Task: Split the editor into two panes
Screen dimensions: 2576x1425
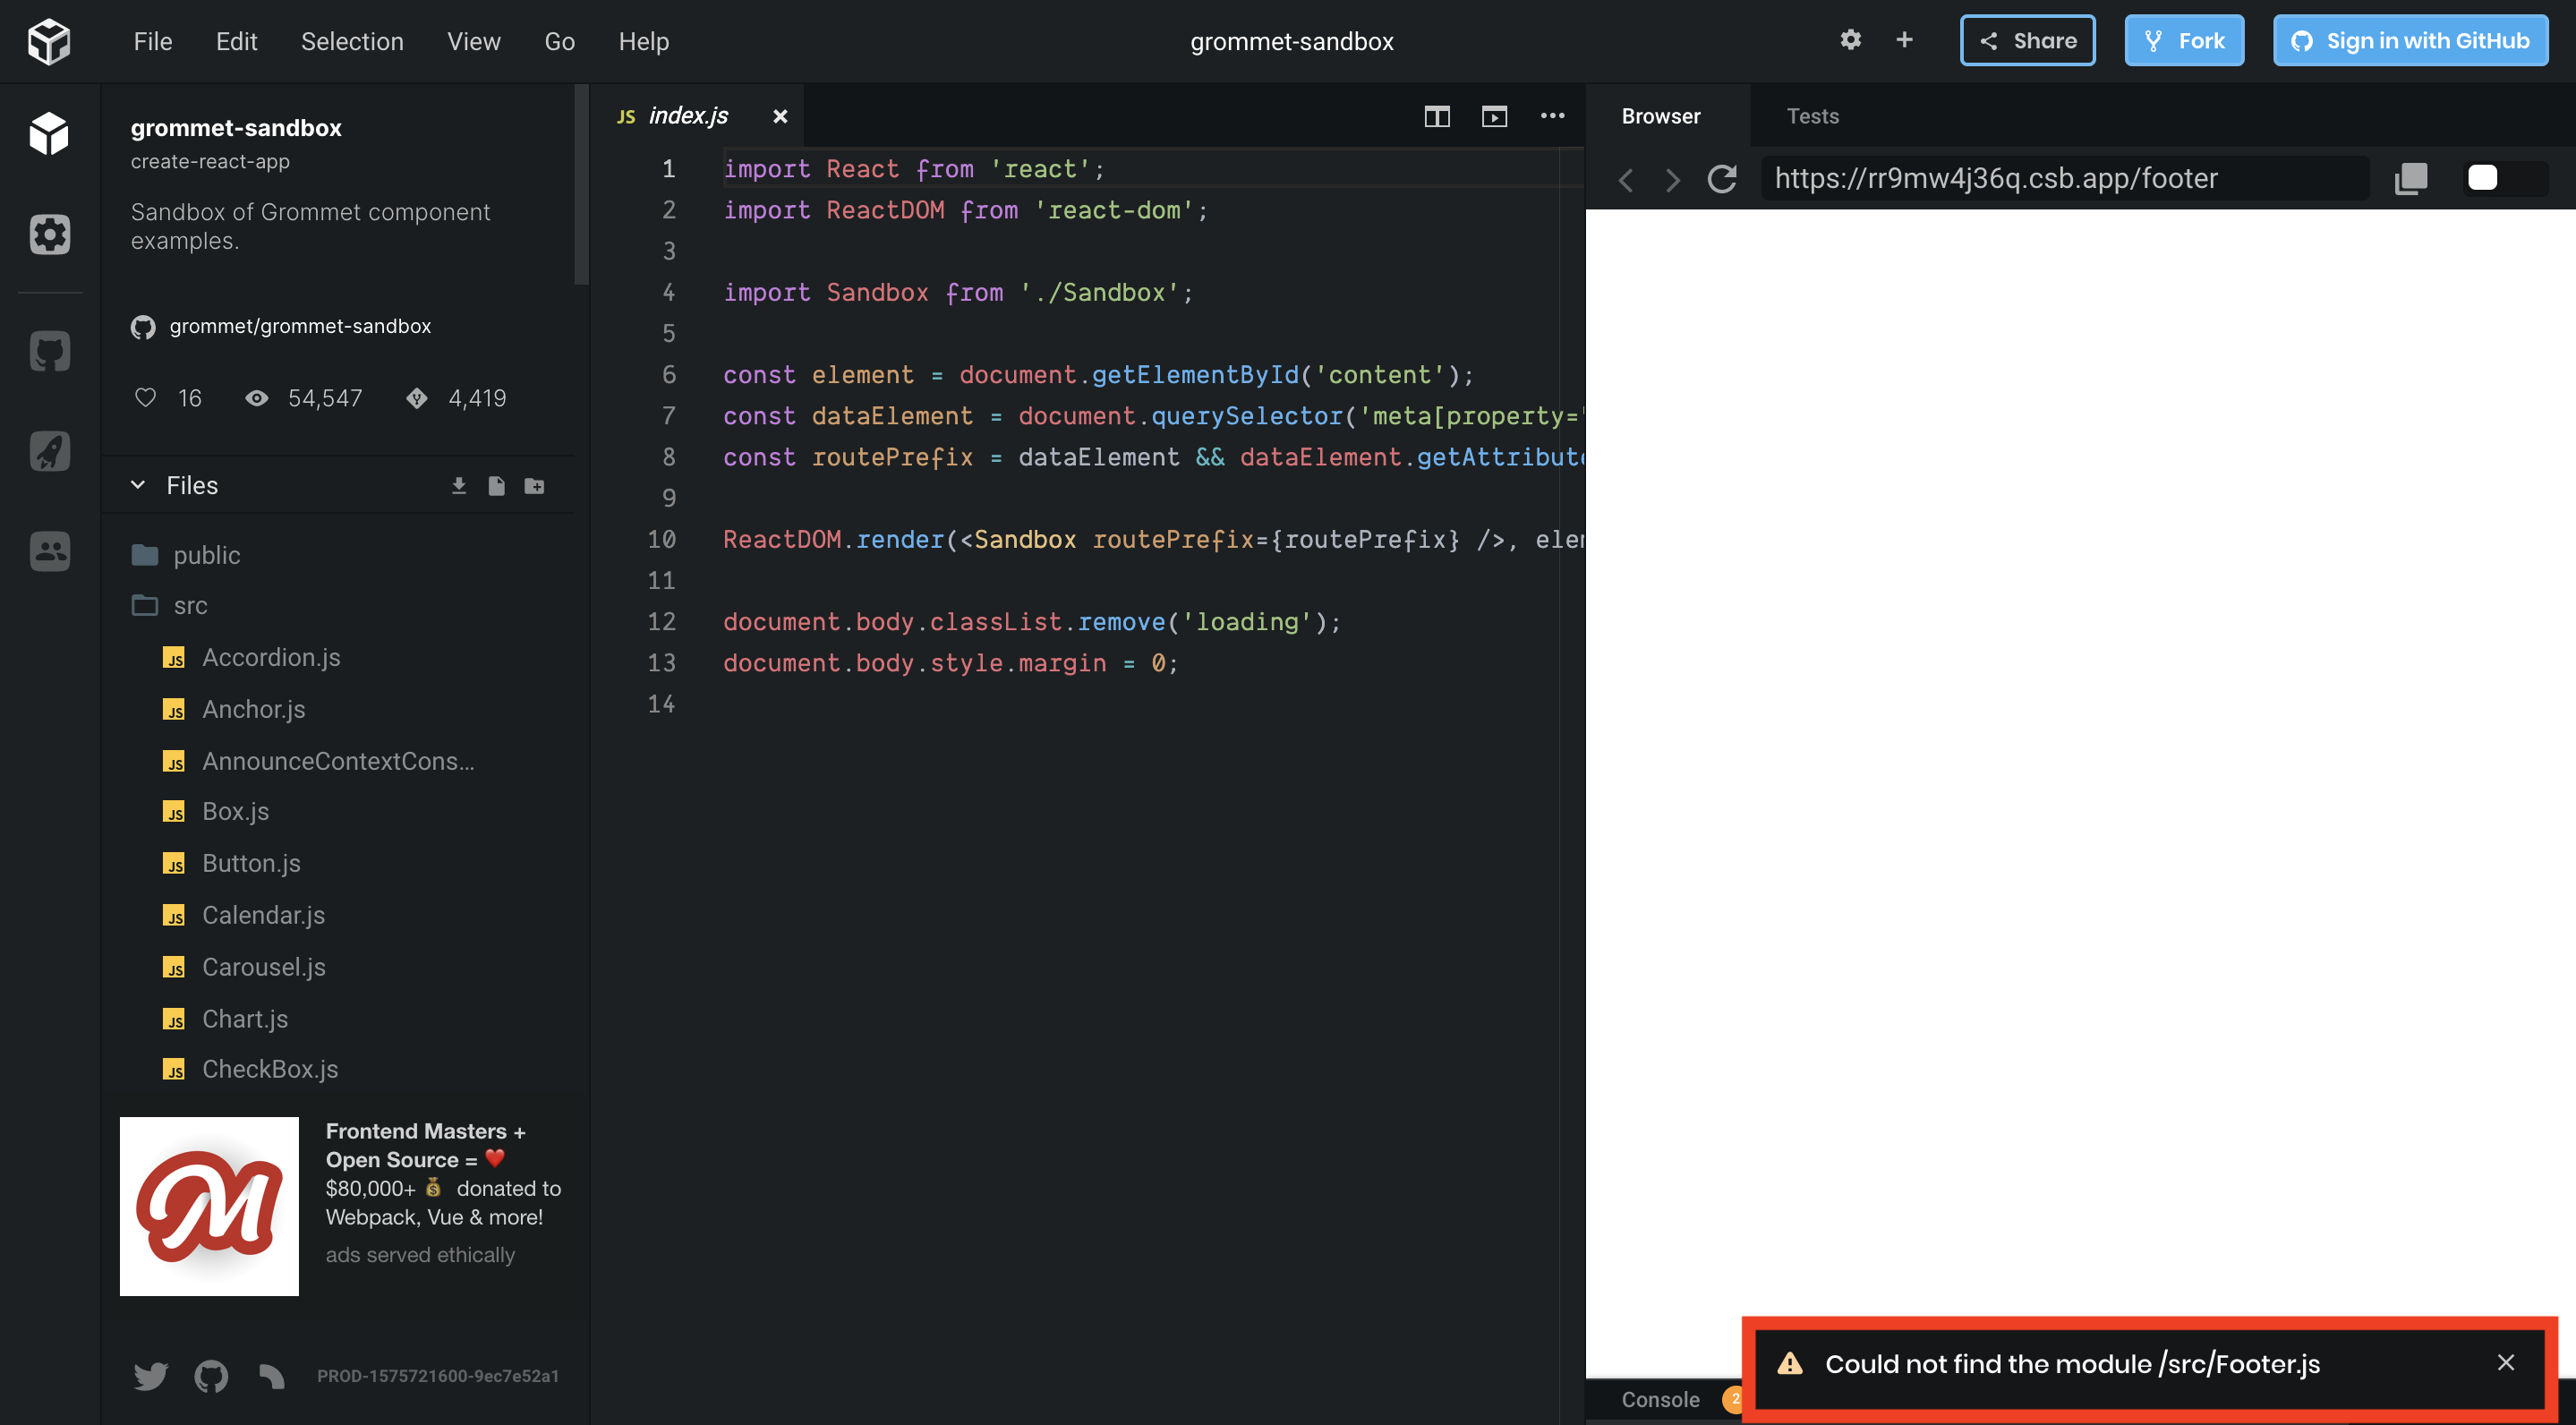Action: click(1437, 116)
